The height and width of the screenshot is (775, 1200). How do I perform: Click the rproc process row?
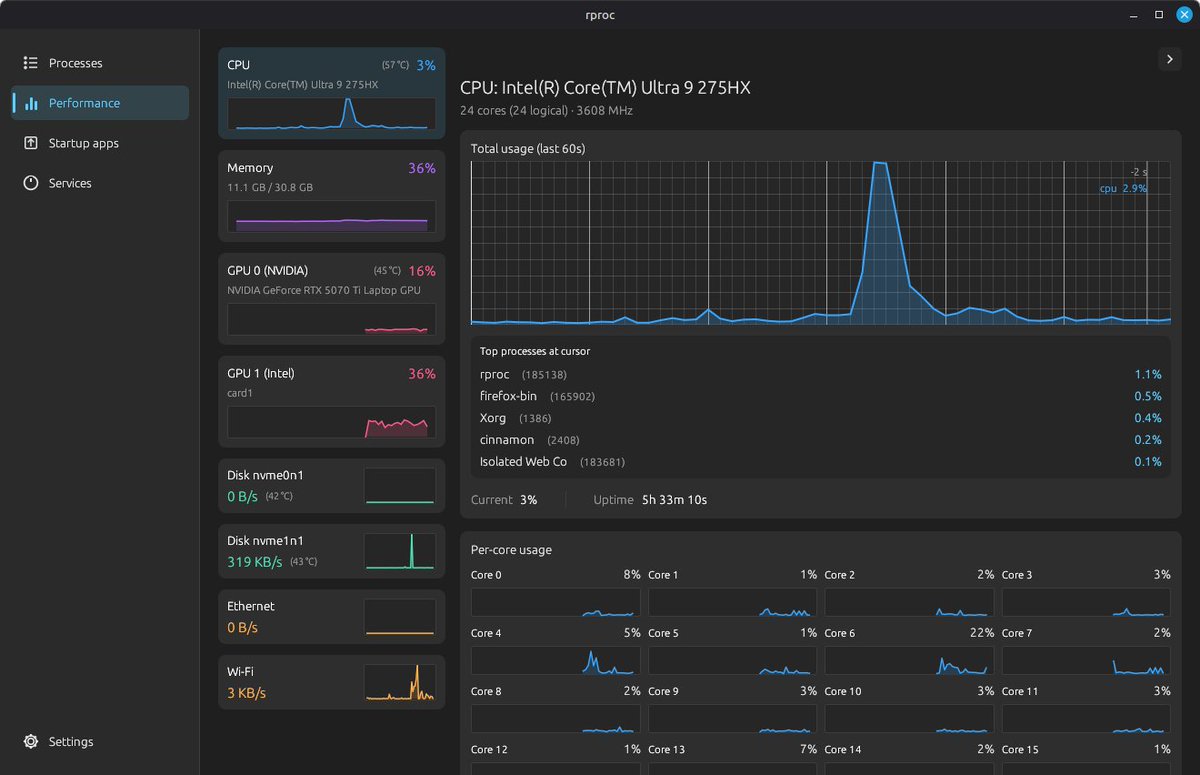tap(820, 374)
